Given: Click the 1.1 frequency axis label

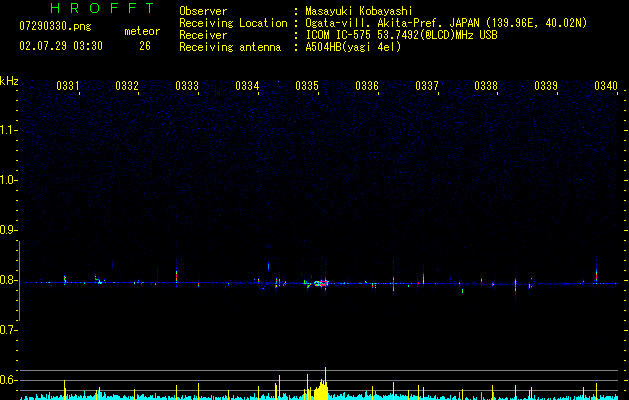Looking at the screenshot, I should tap(8, 130).
